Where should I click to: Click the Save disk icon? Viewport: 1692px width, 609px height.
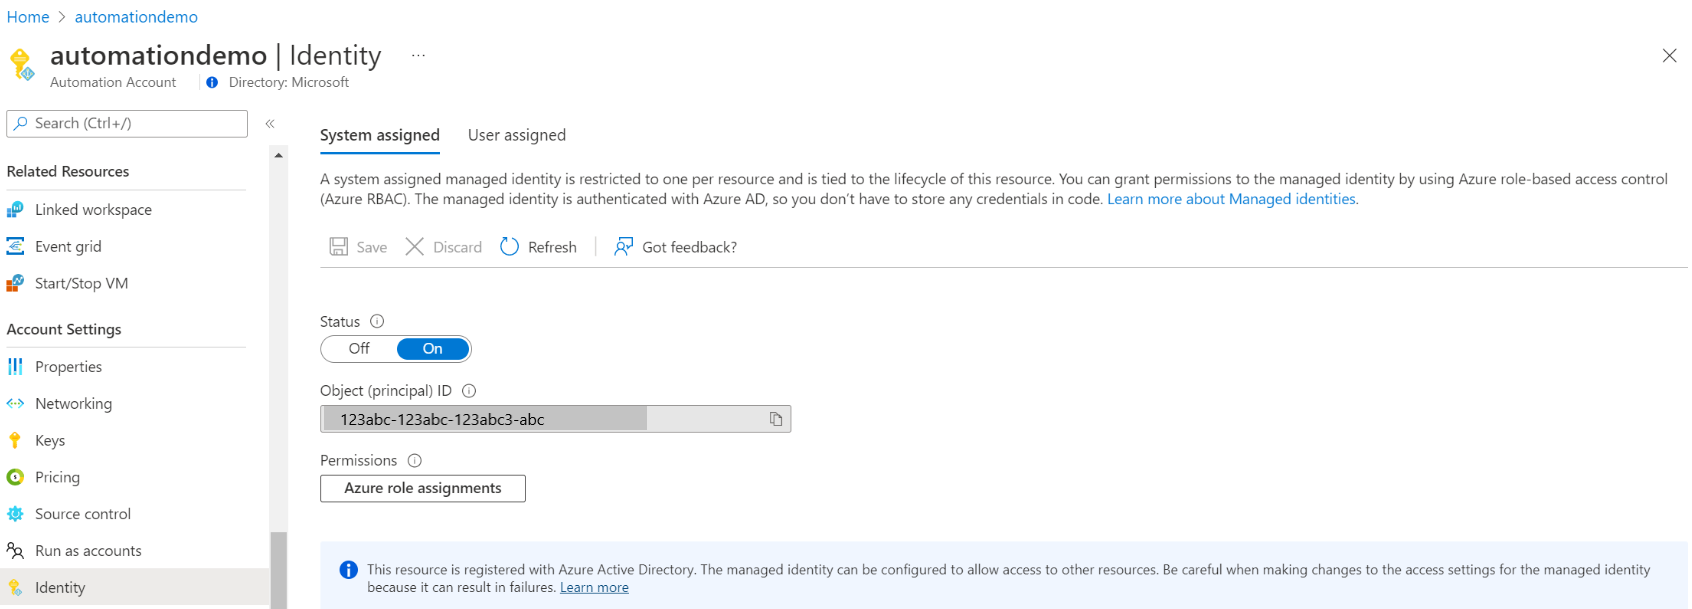339,247
